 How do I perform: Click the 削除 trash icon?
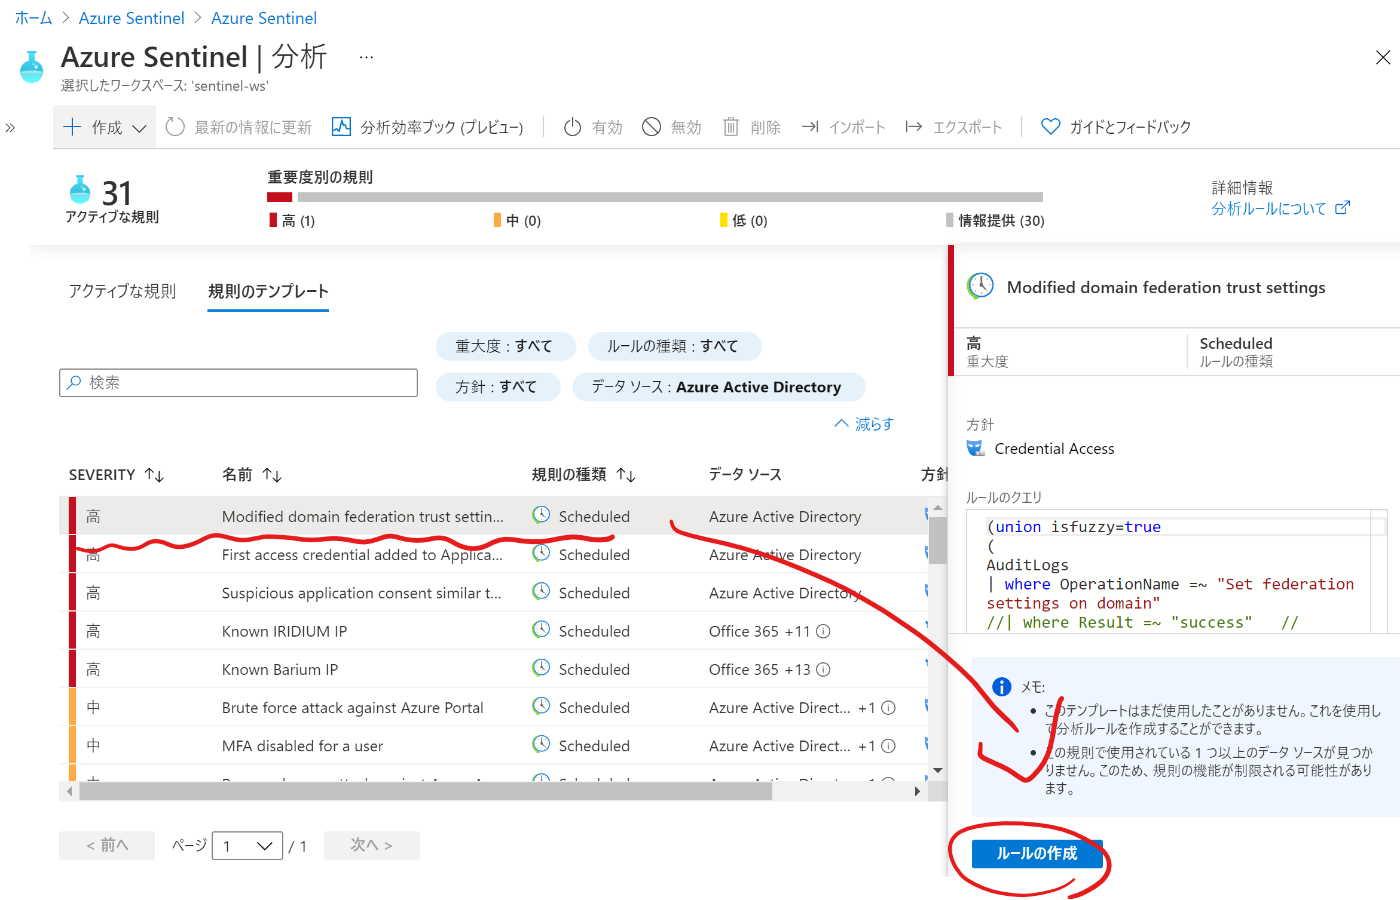[x=731, y=127]
